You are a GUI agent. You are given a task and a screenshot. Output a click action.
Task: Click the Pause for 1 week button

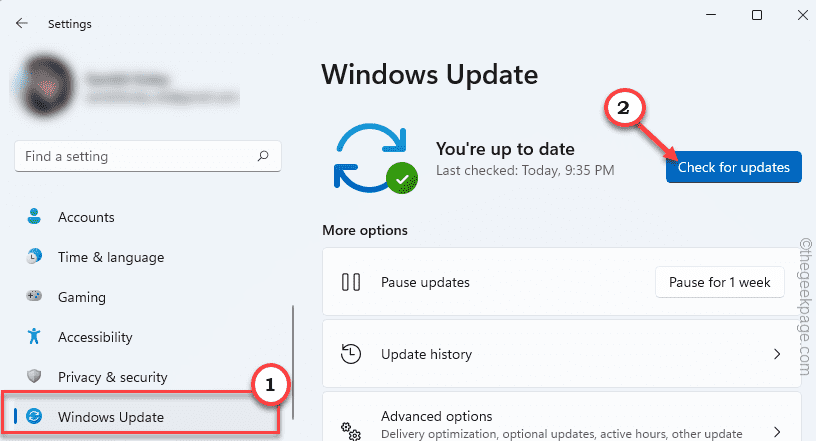click(719, 282)
